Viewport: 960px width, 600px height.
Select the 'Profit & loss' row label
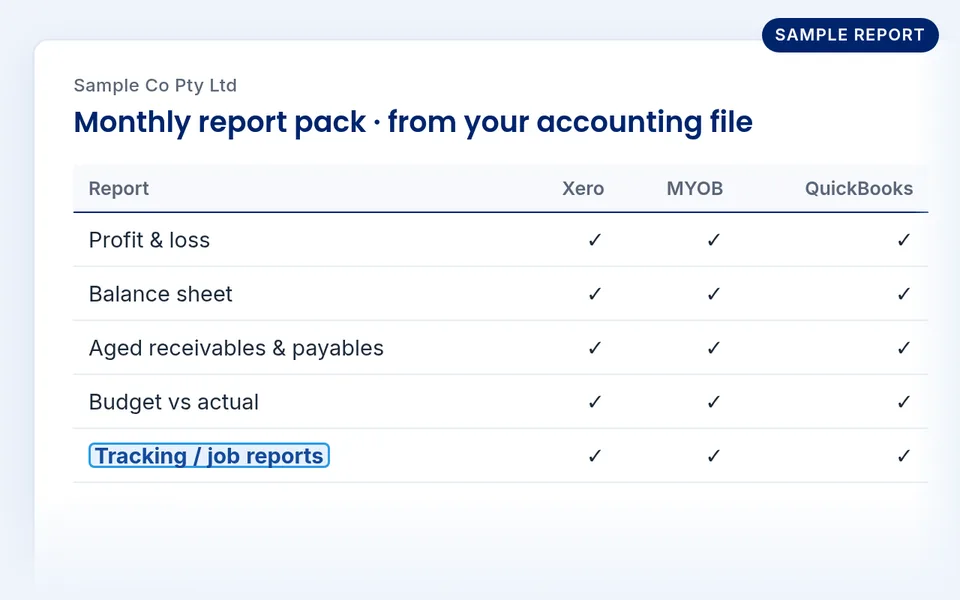pos(149,240)
